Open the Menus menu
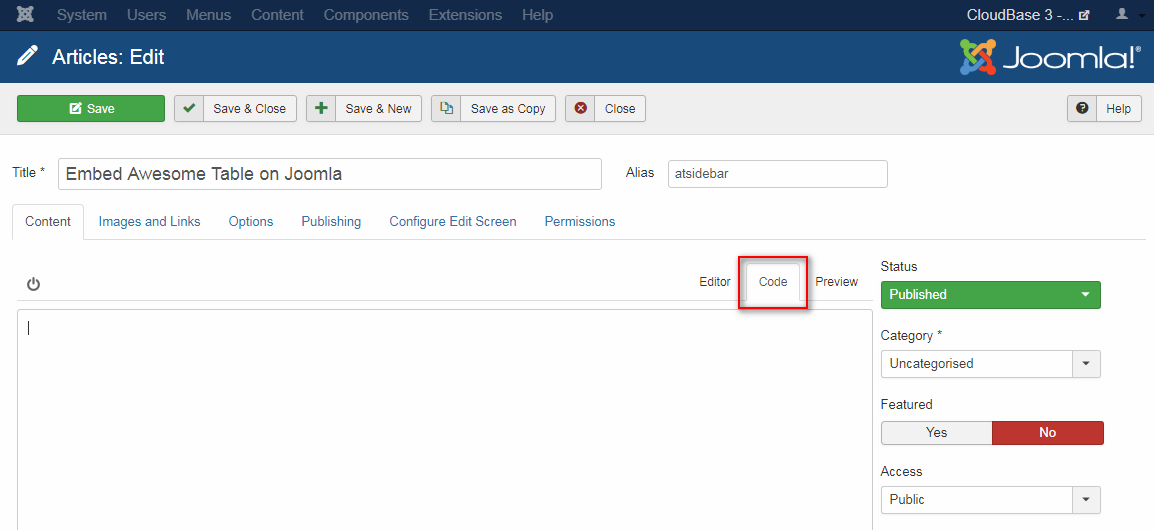Viewport: 1154px width, 530px height. click(x=208, y=15)
